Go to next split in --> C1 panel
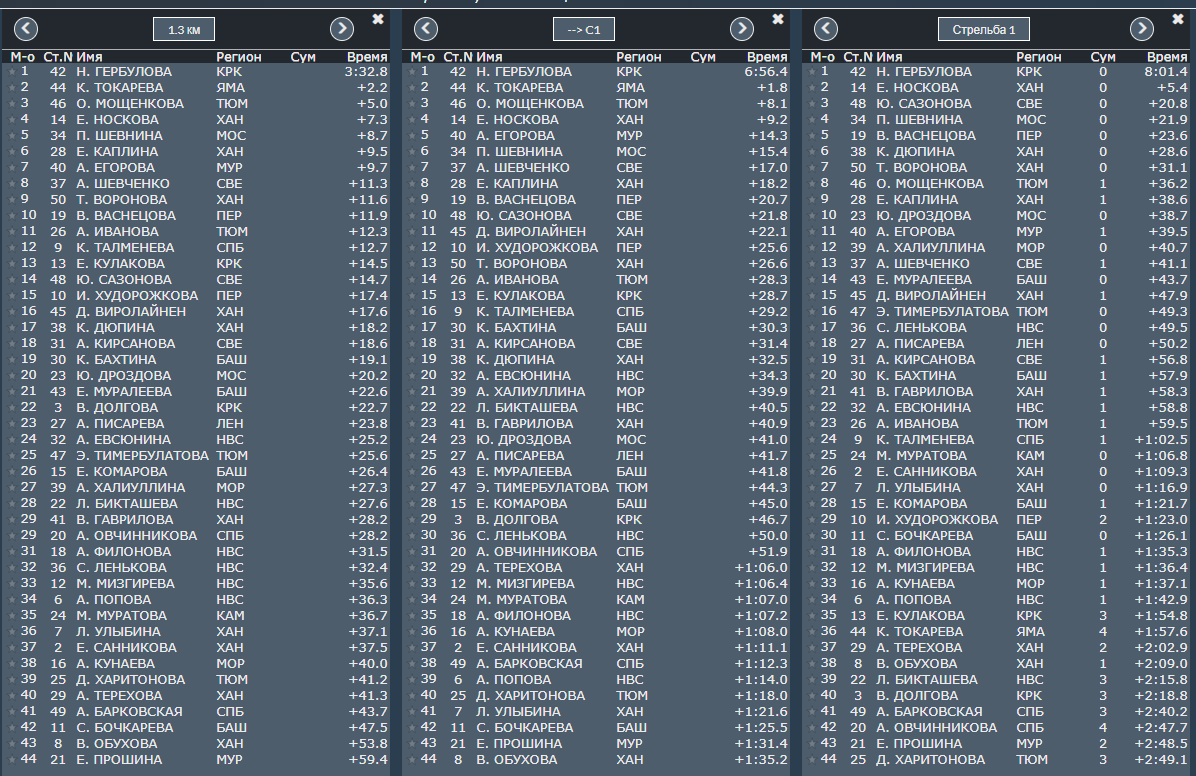The image size is (1196, 776). [x=741, y=29]
